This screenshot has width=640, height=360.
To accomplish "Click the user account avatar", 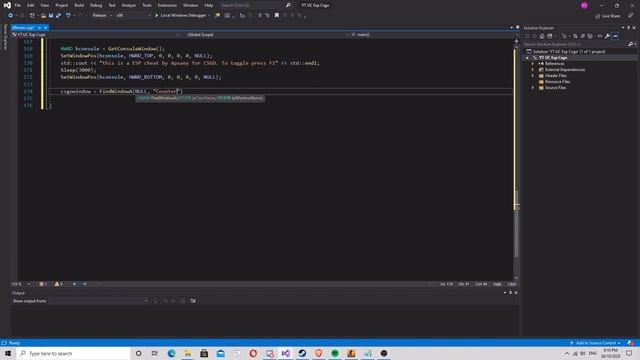I will (x=584, y=5).
